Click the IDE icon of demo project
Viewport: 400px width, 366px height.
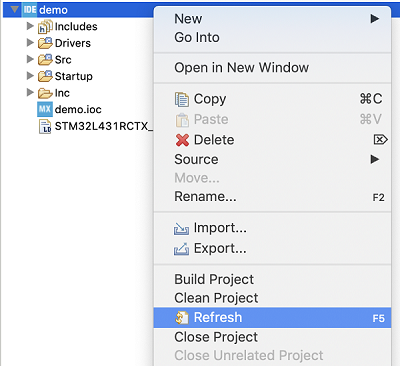[30, 10]
